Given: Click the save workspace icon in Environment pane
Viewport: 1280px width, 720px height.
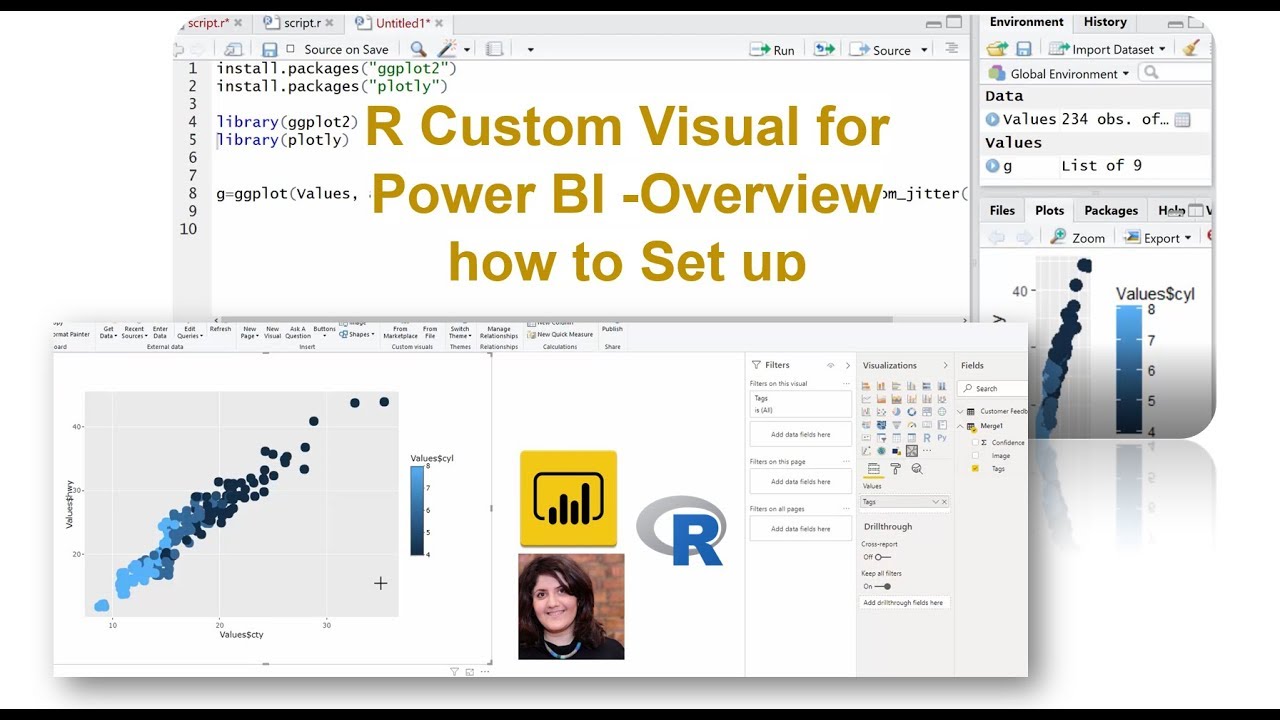Looking at the screenshot, I should click(1024, 48).
